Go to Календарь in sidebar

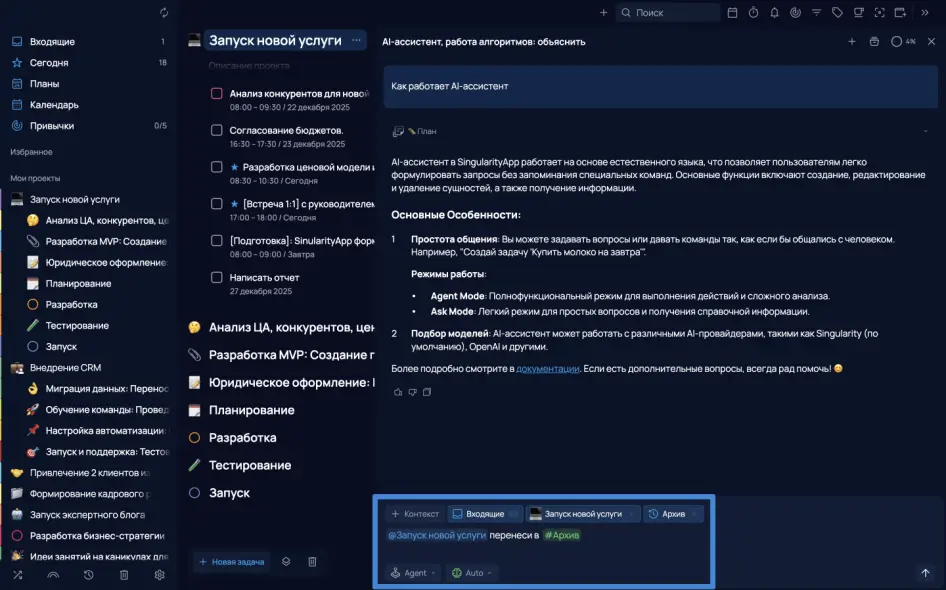(x=54, y=105)
